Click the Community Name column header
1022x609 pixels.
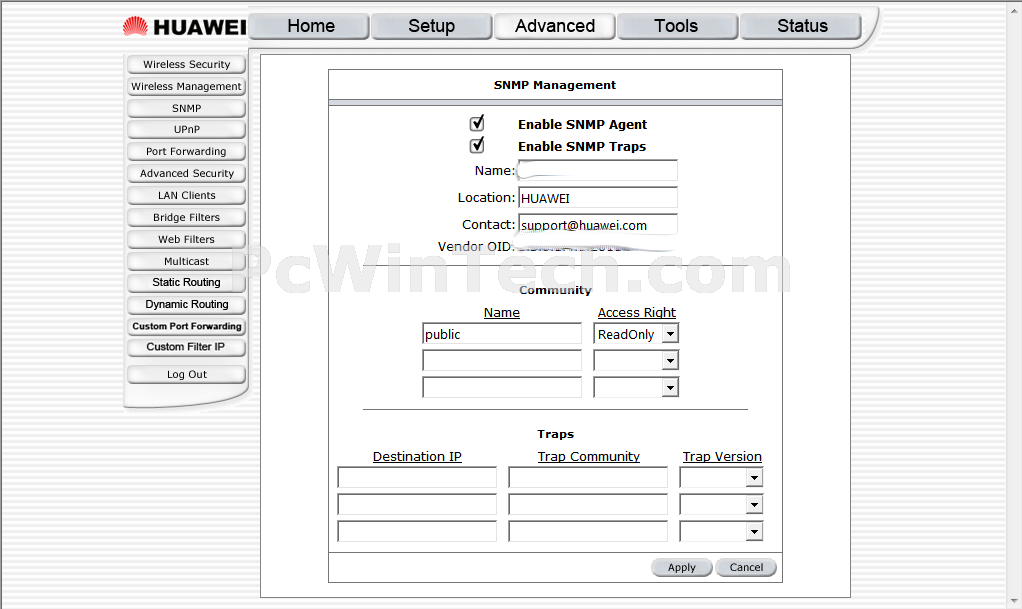[502, 312]
